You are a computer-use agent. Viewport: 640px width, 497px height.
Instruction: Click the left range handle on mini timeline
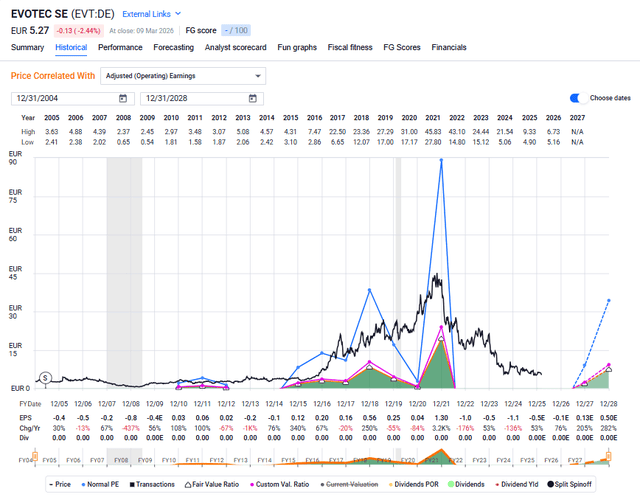(x=35, y=456)
